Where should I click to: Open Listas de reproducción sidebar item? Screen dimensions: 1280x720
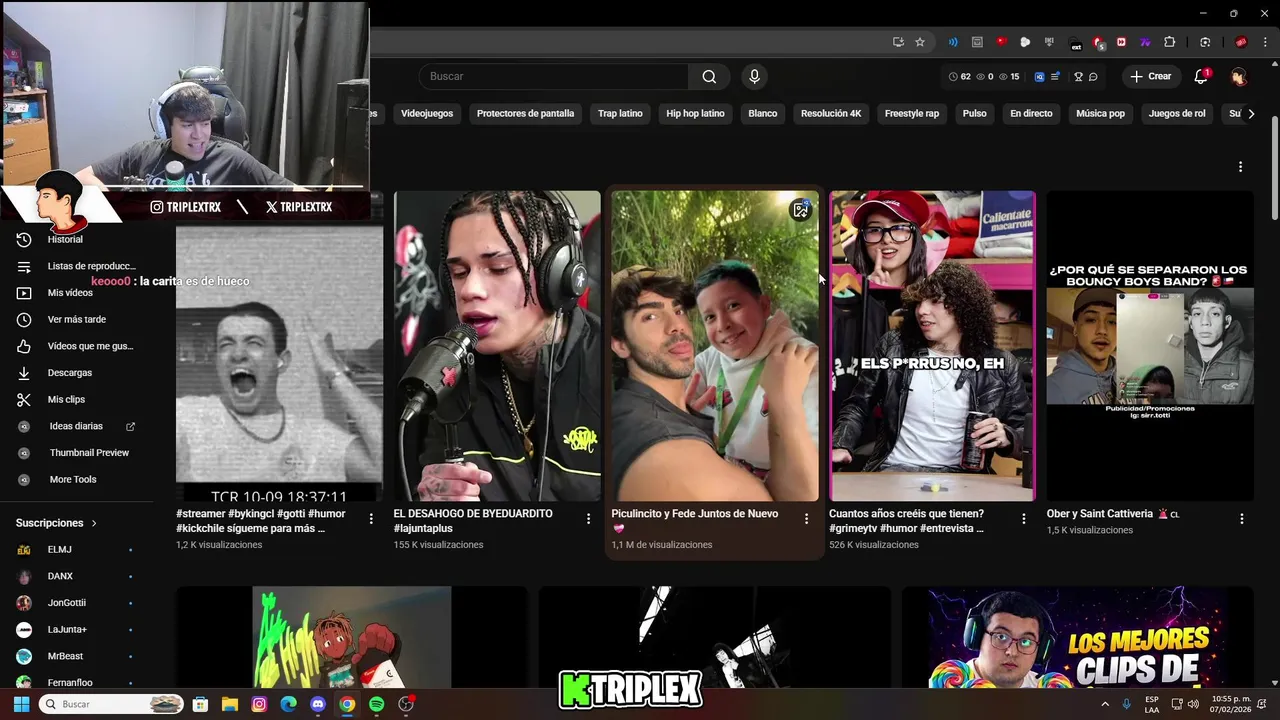(x=77, y=266)
